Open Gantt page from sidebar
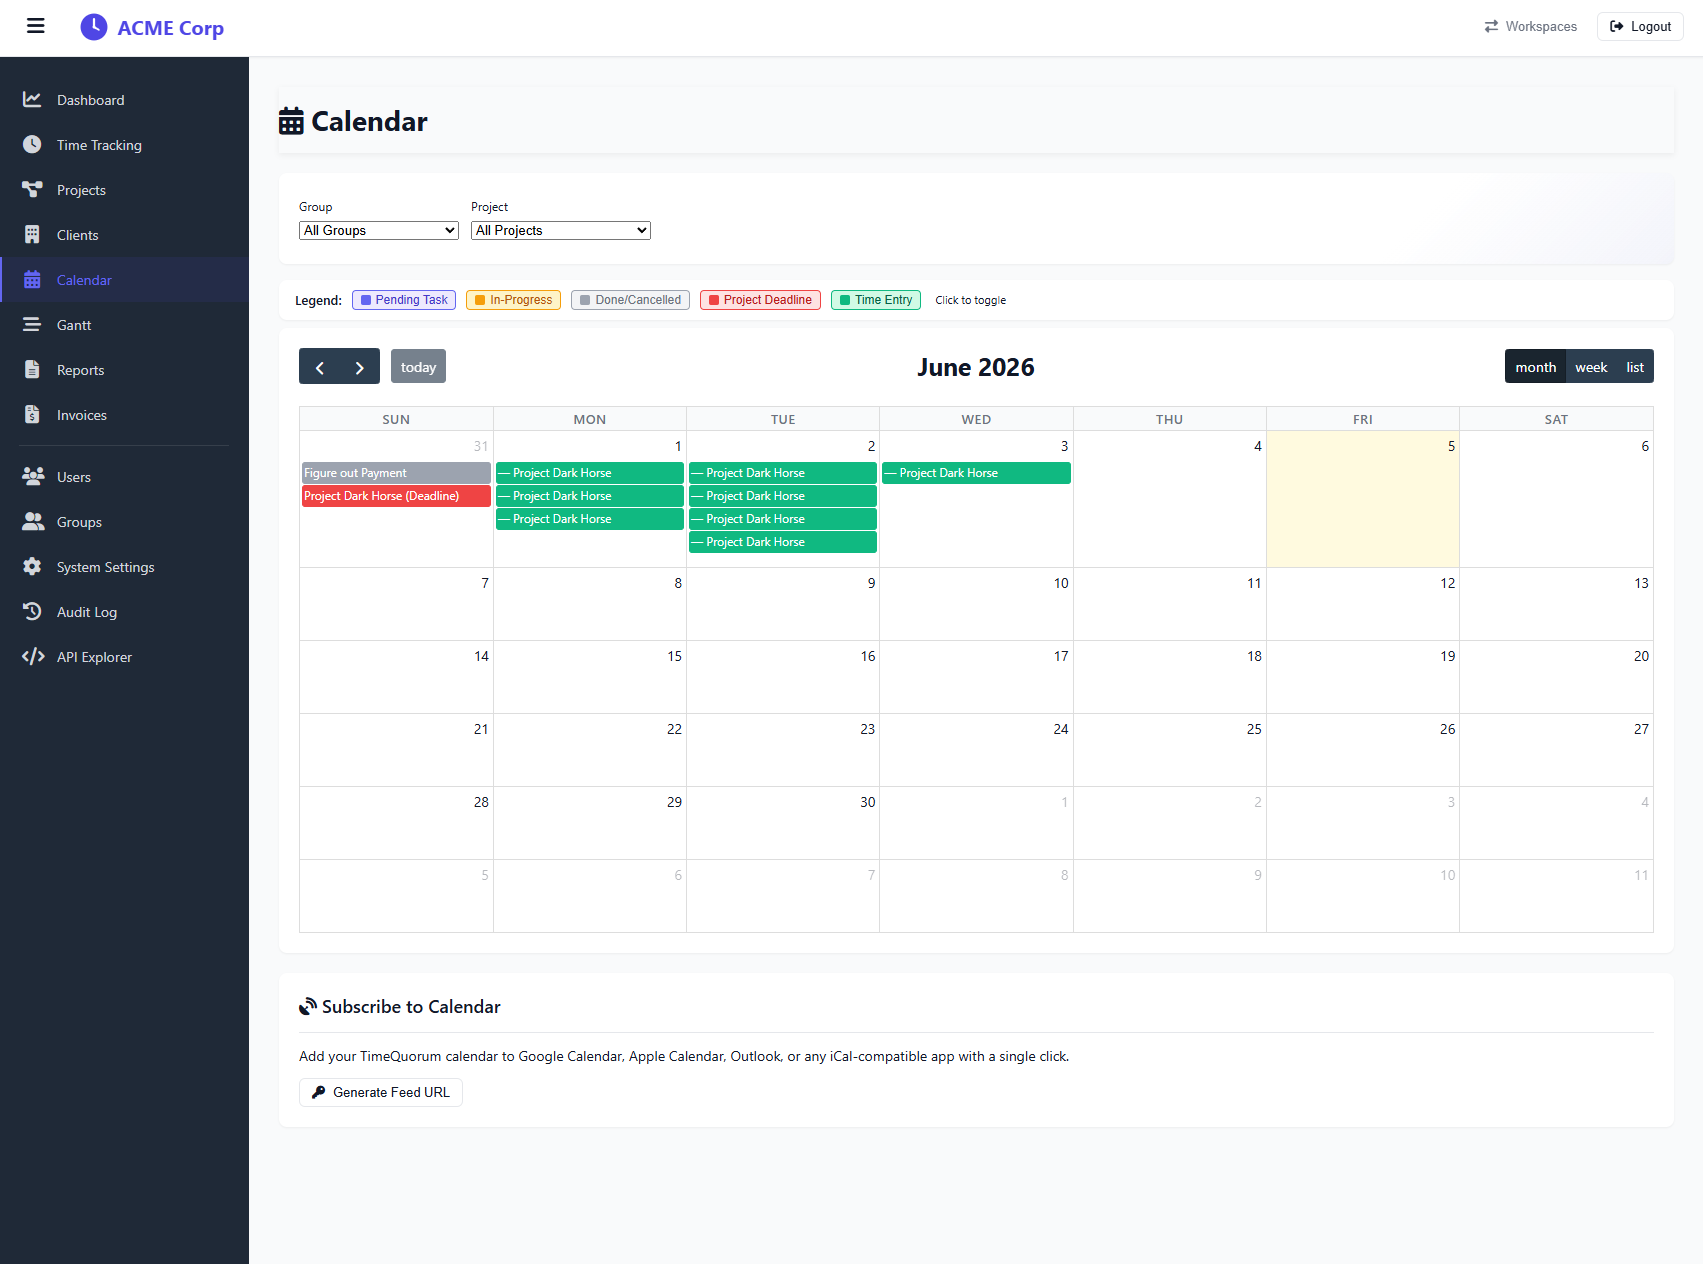The width and height of the screenshot is (1703, 1264). [124, 325]
